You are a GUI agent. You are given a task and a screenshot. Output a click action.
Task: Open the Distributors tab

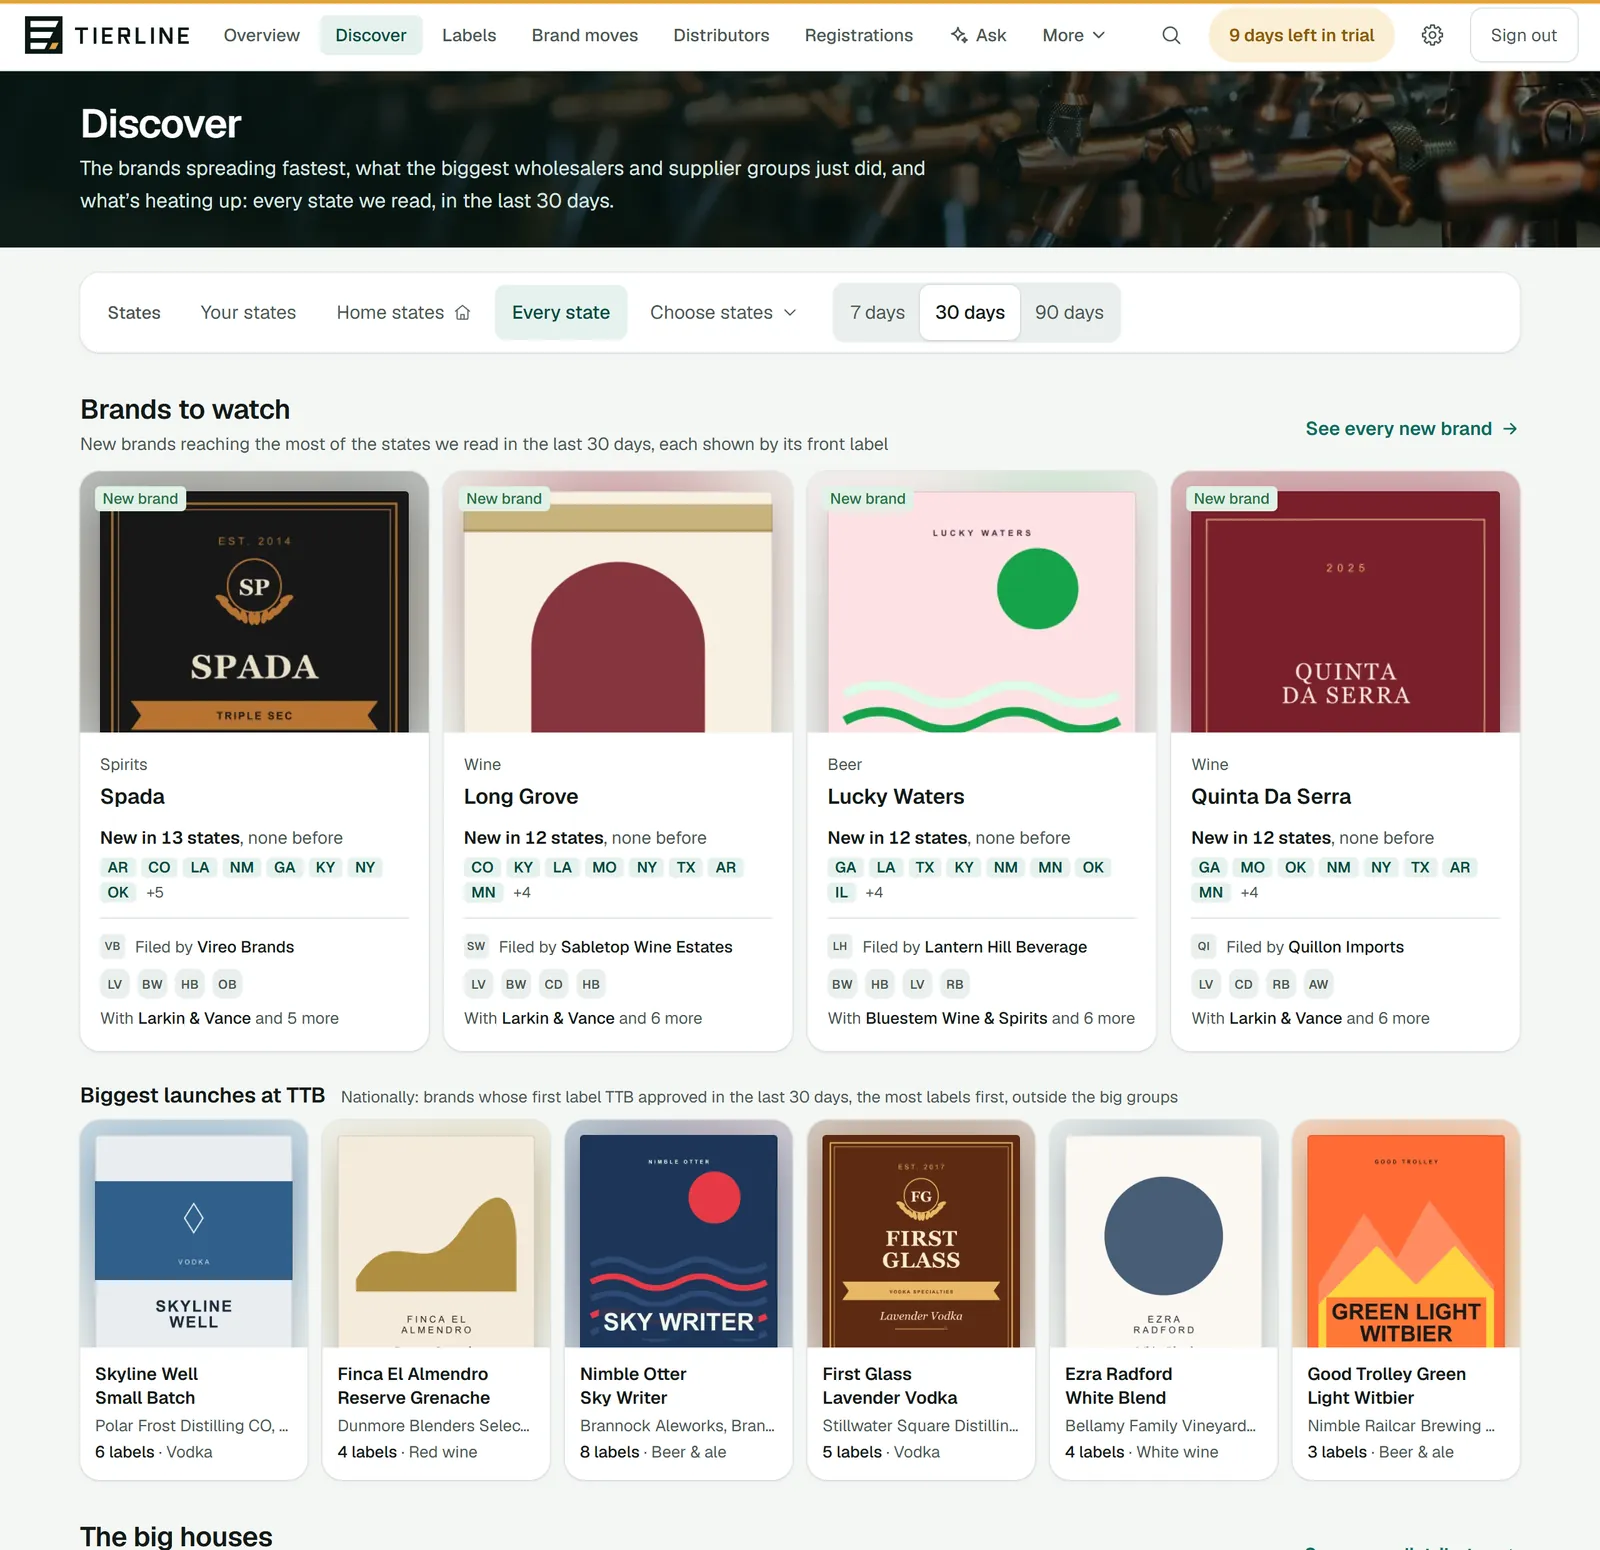click(x=721, y=35)
